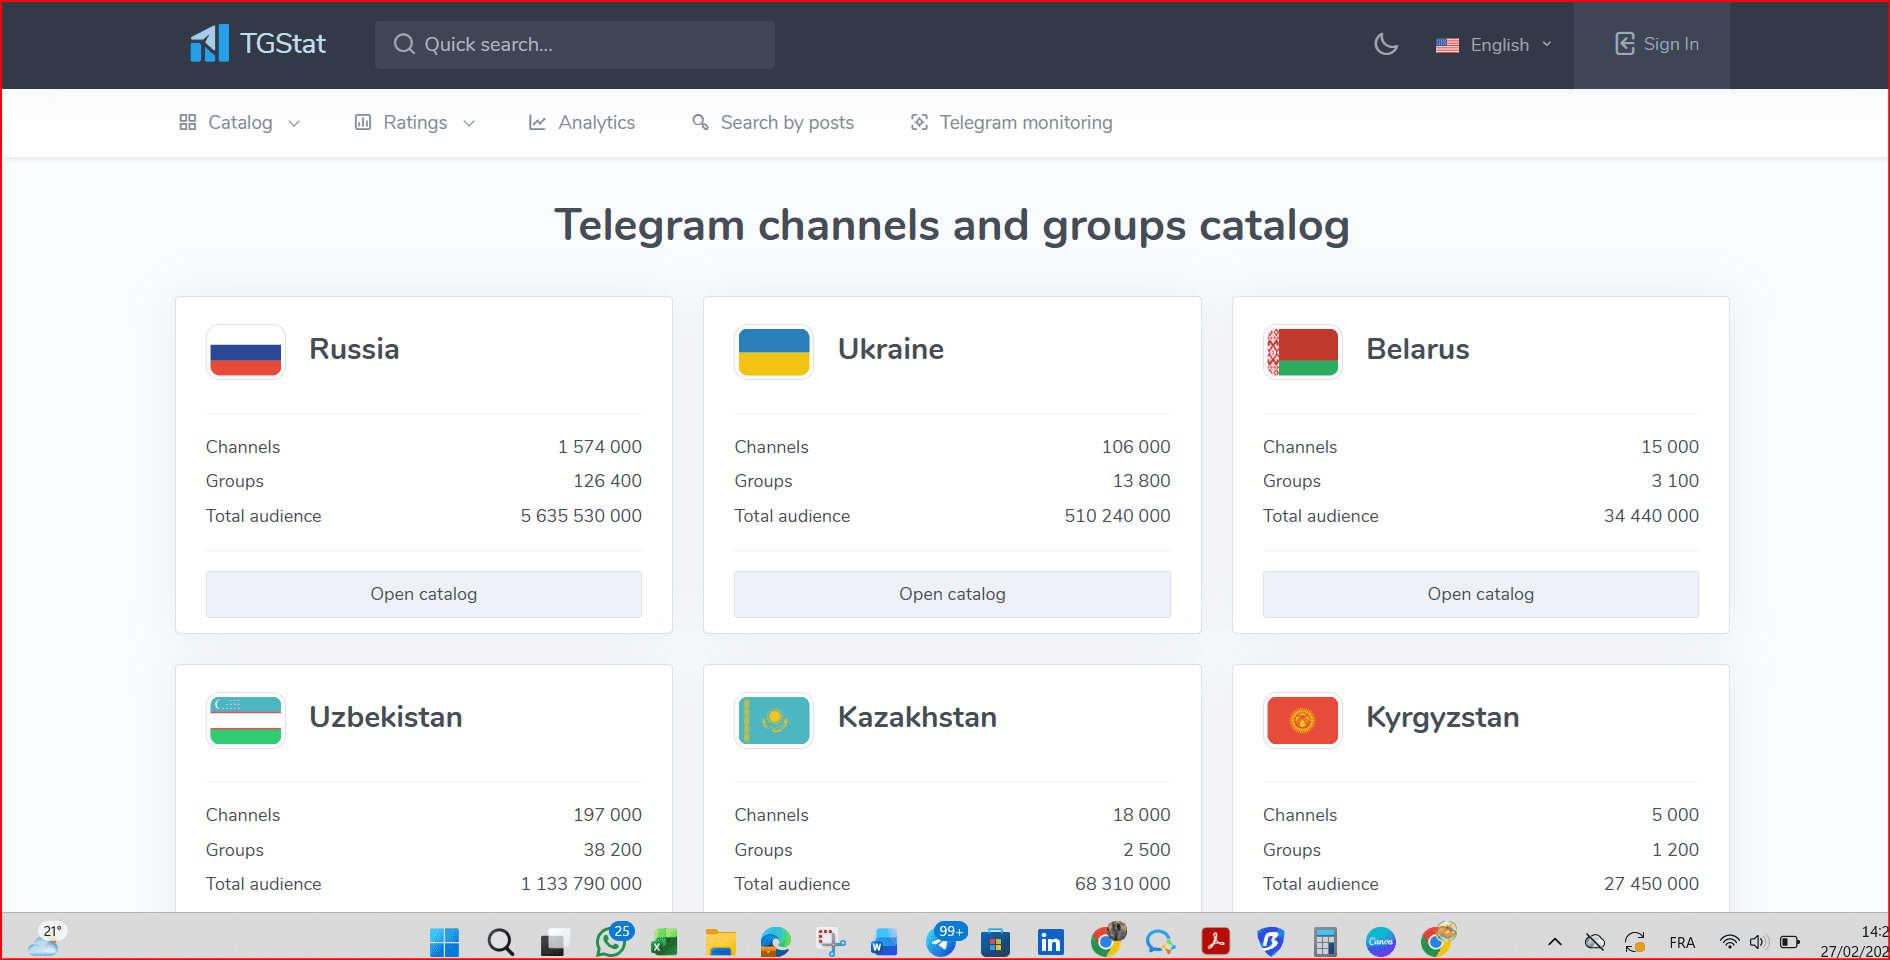Select the Russia flag icon

tap(246, 352)
